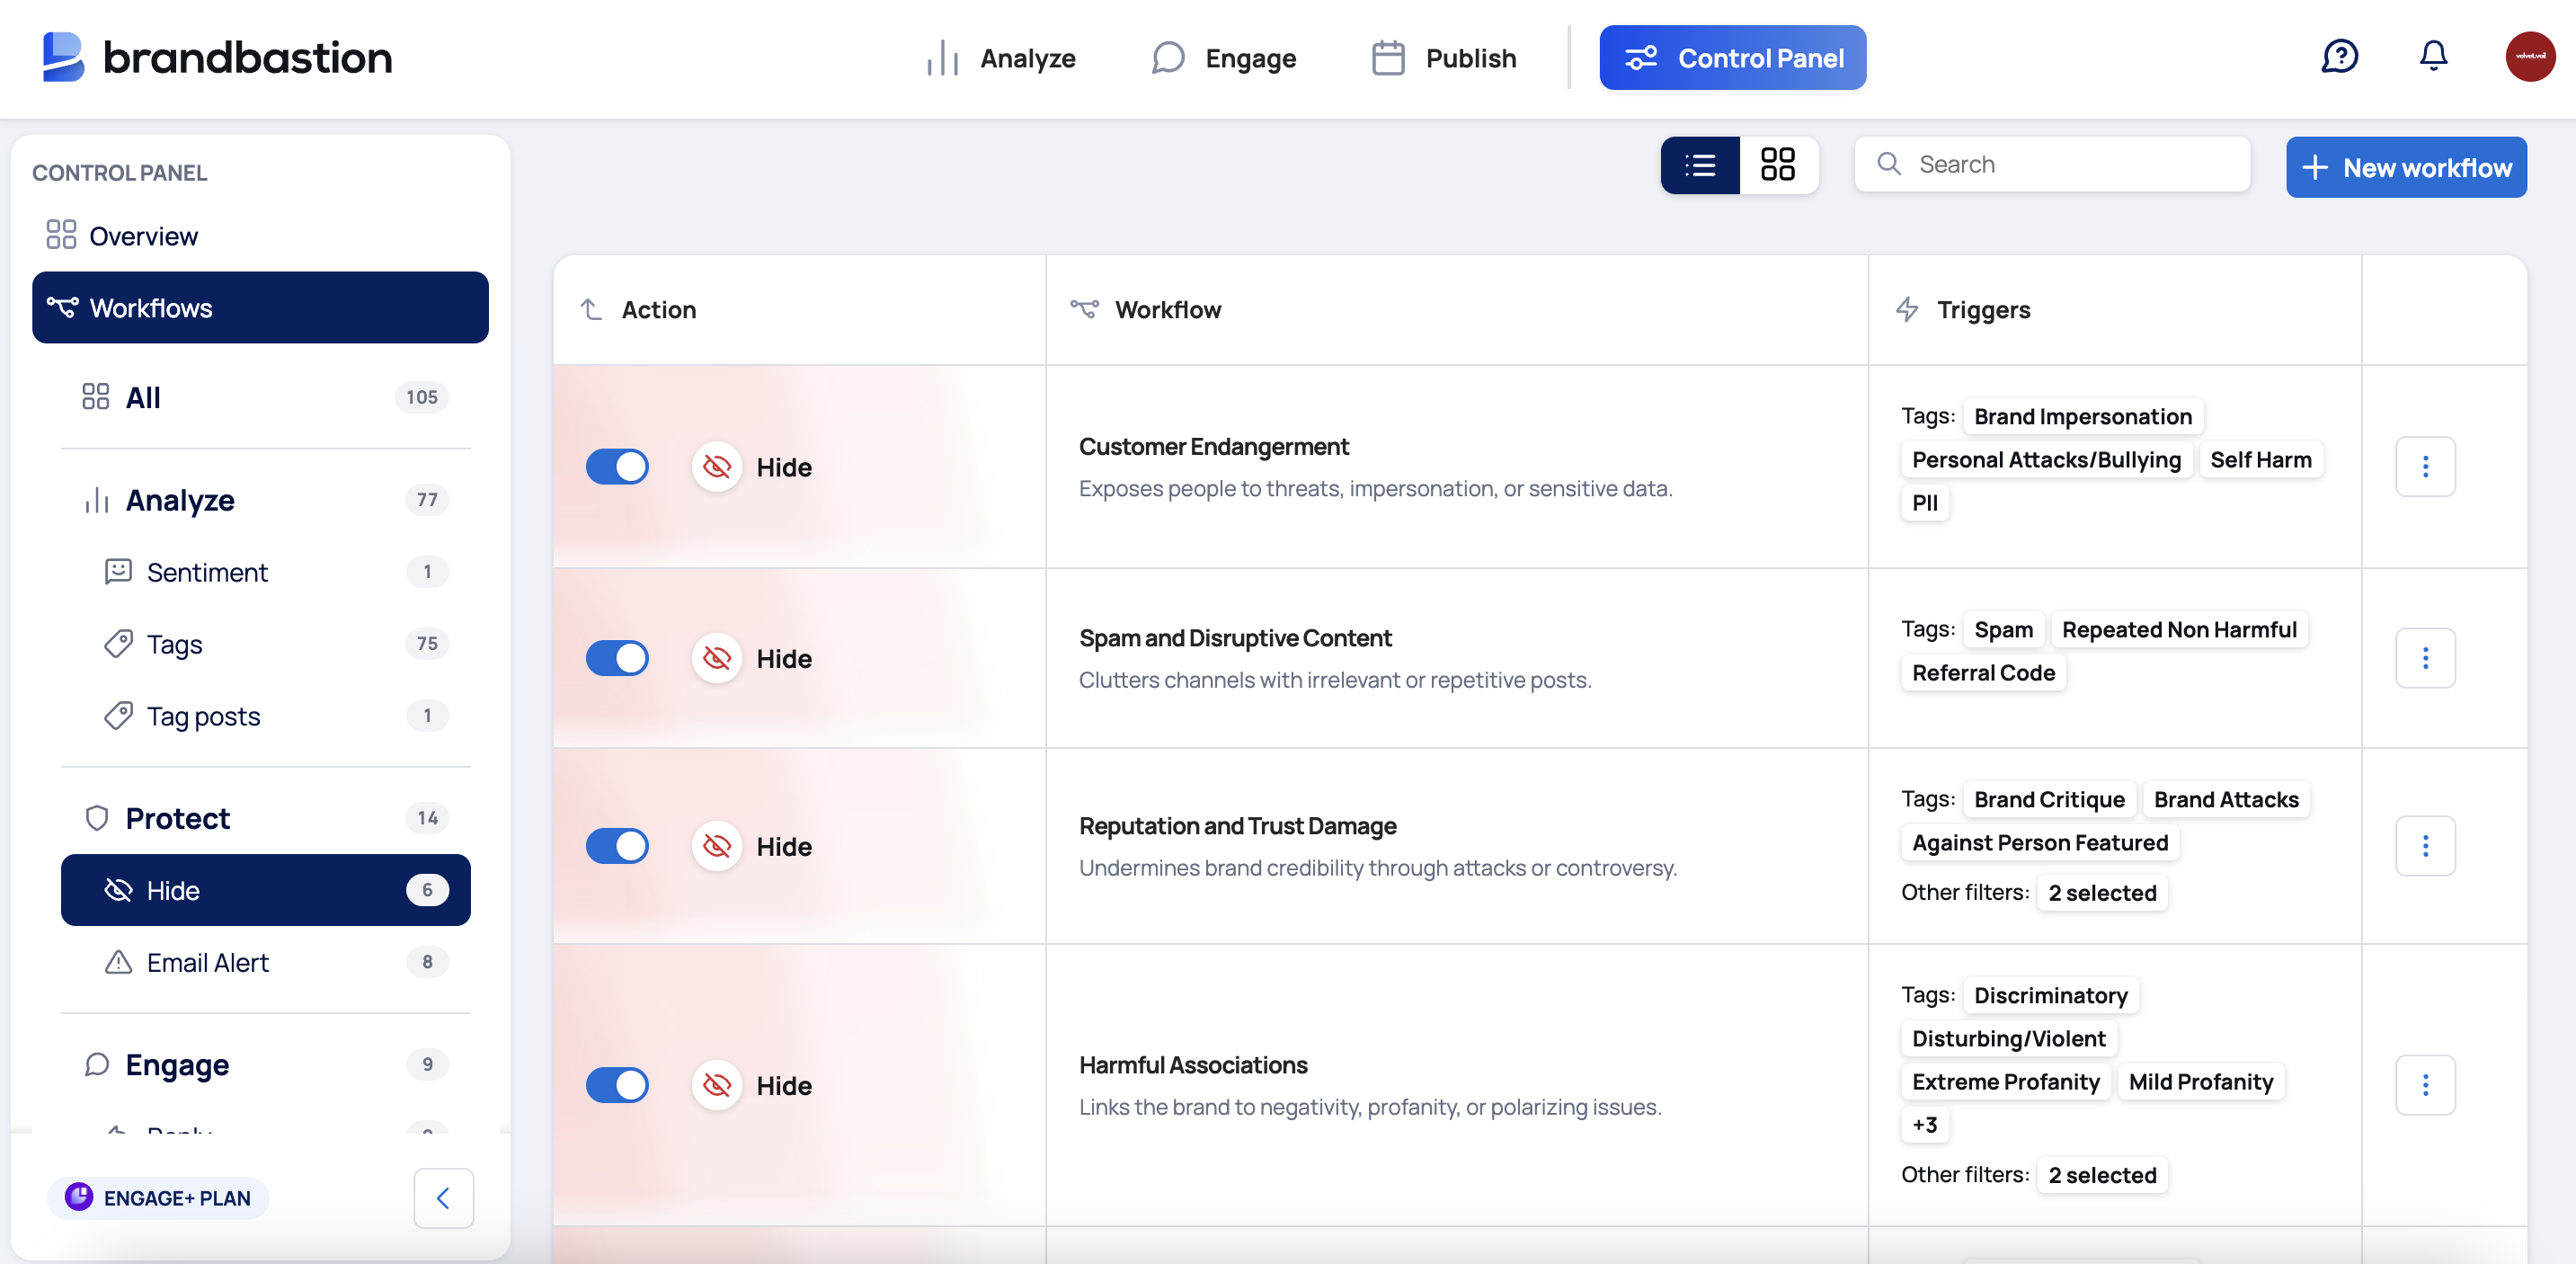Click the New workflow button

[2406, 167]
